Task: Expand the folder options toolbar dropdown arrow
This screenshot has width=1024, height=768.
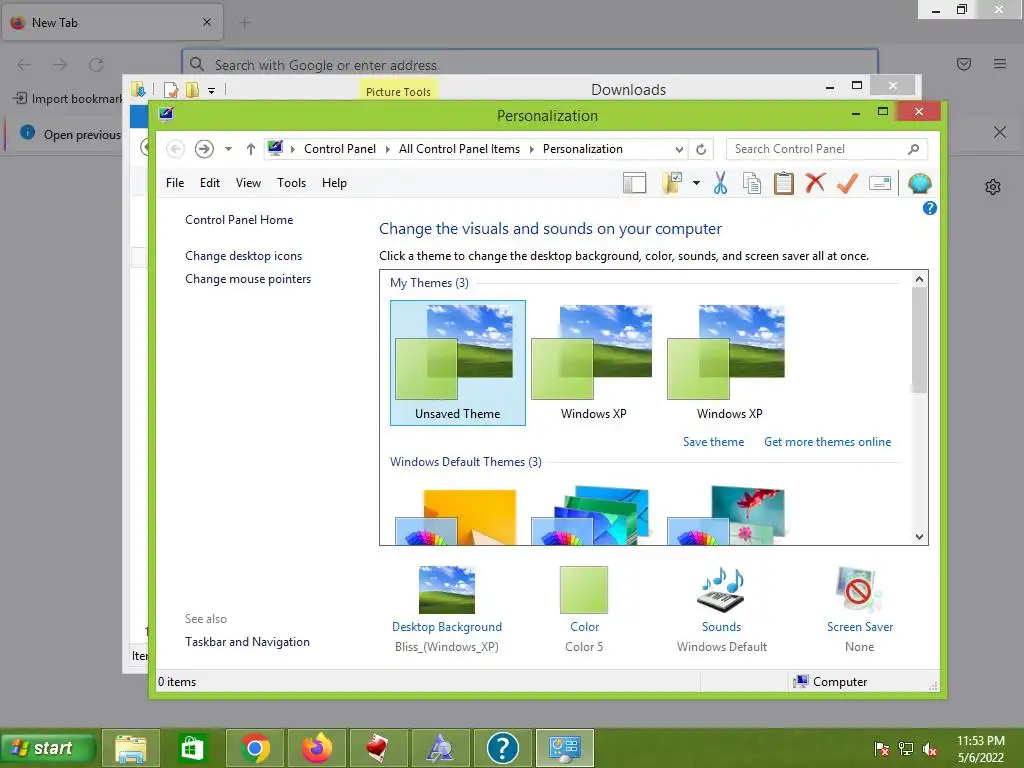Action: pos(696,184)
